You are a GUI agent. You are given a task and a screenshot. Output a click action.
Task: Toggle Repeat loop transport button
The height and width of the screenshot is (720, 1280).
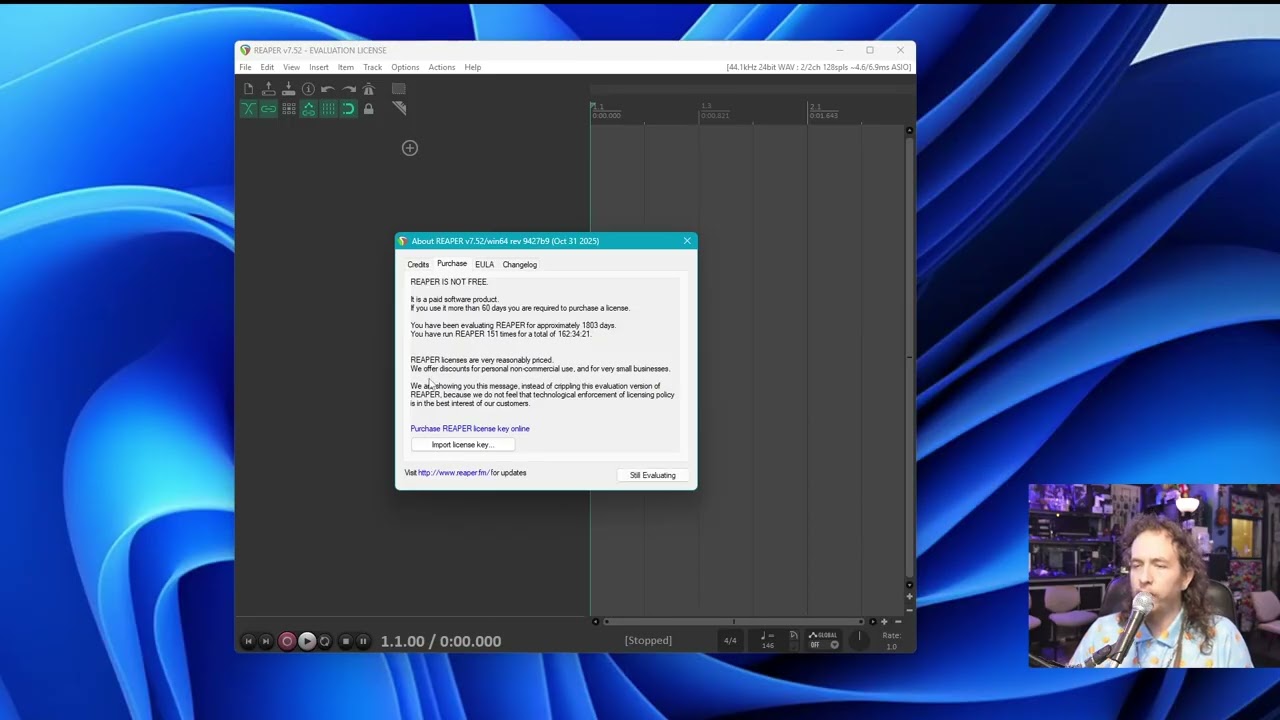coord(325,641)
